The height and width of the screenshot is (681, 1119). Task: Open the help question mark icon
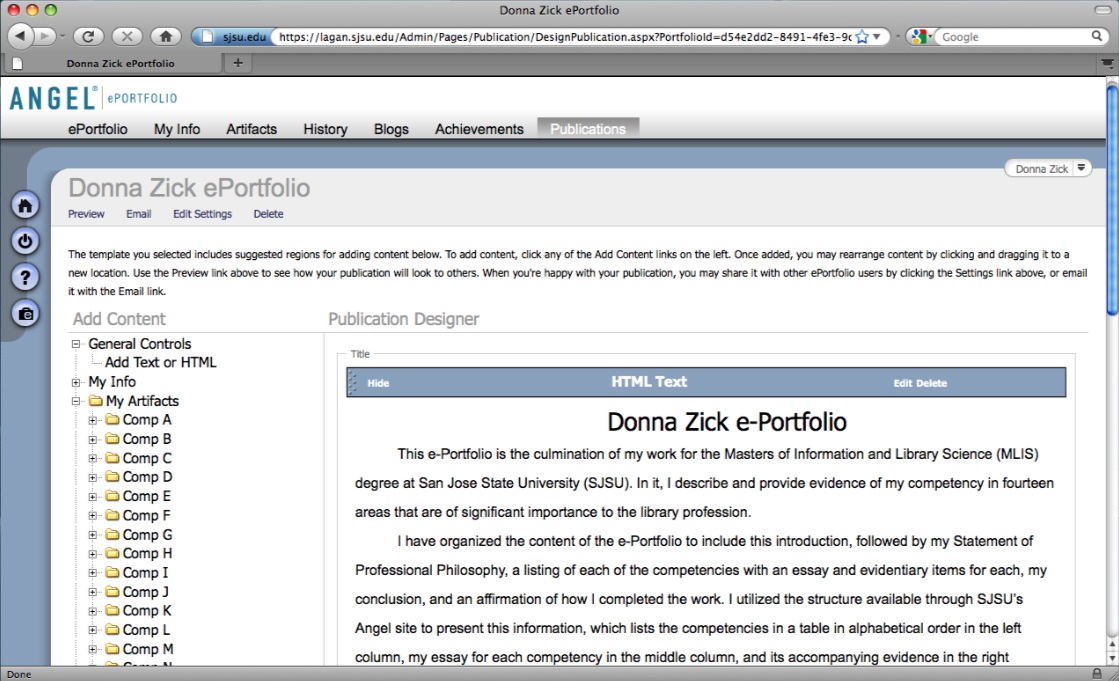click(x=25, y=277)
